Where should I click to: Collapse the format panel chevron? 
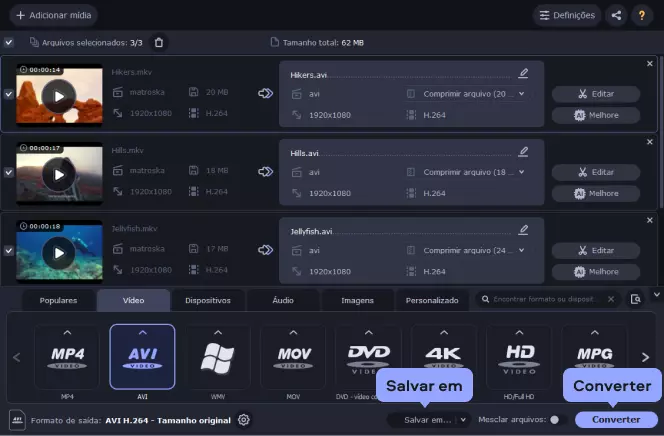click(x=656, y=294)
